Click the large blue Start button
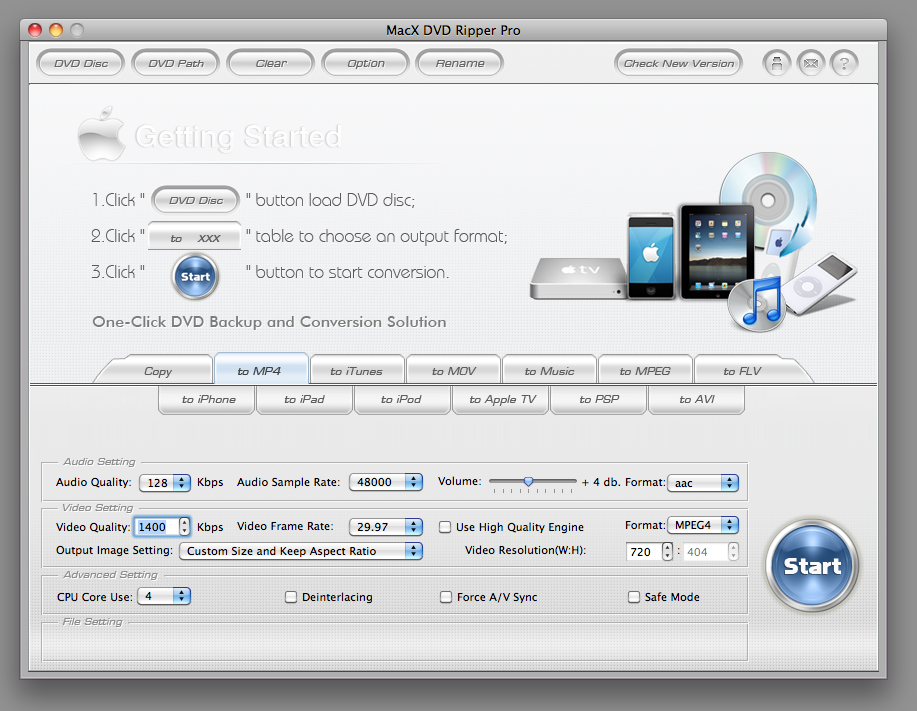 point(812,565)
